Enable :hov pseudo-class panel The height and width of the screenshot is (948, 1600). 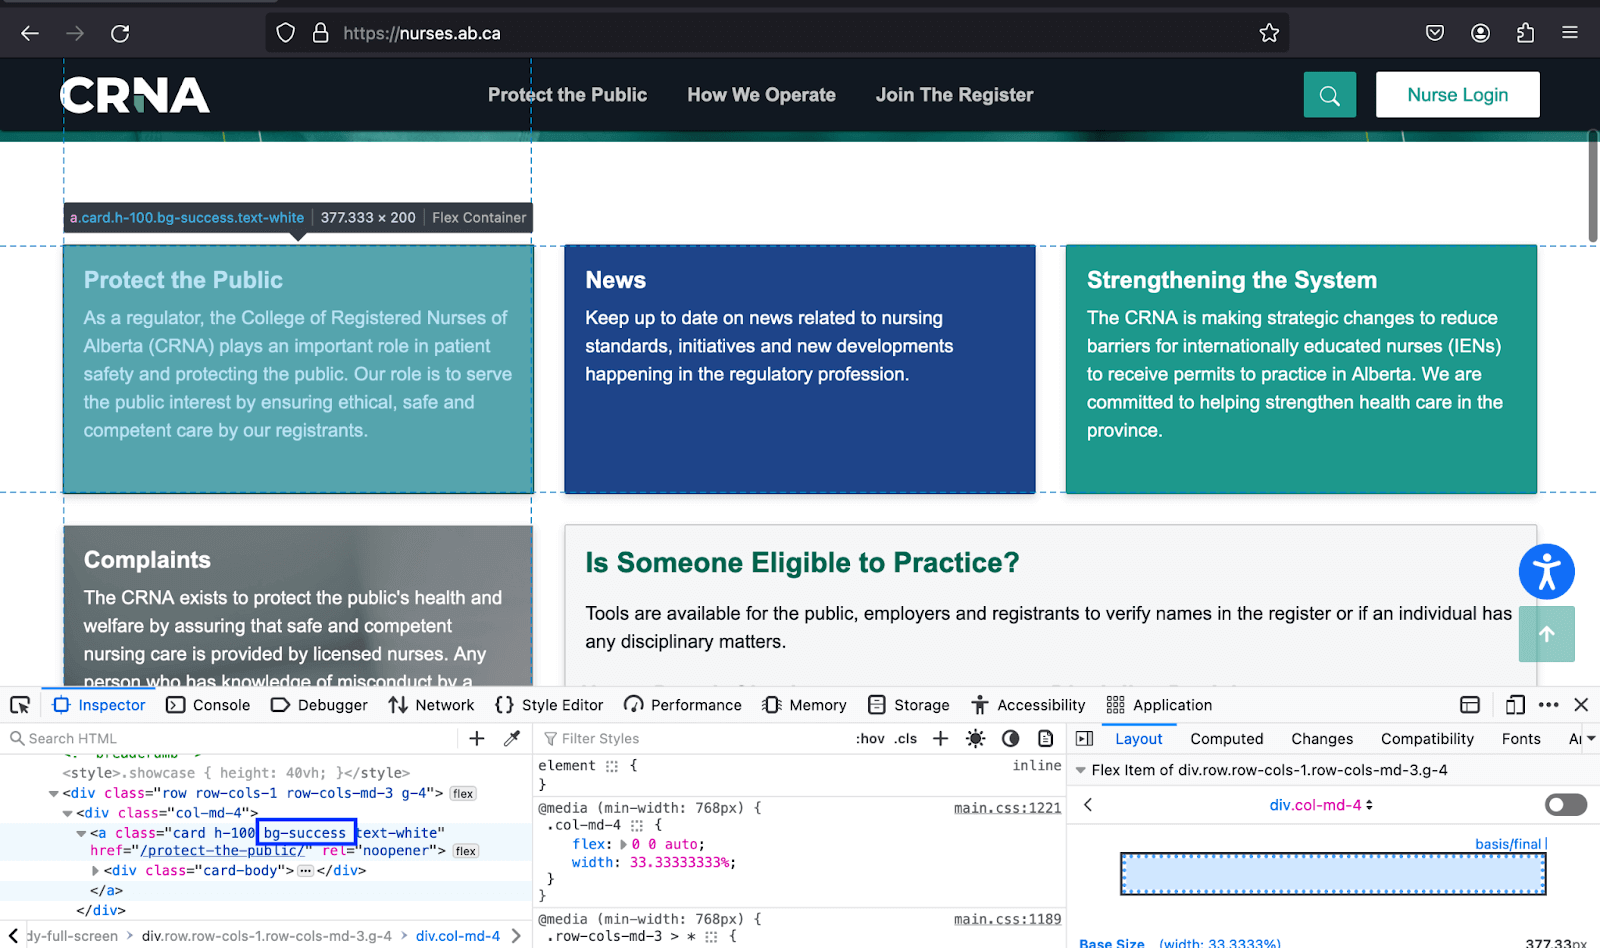(x=869, y=738)
